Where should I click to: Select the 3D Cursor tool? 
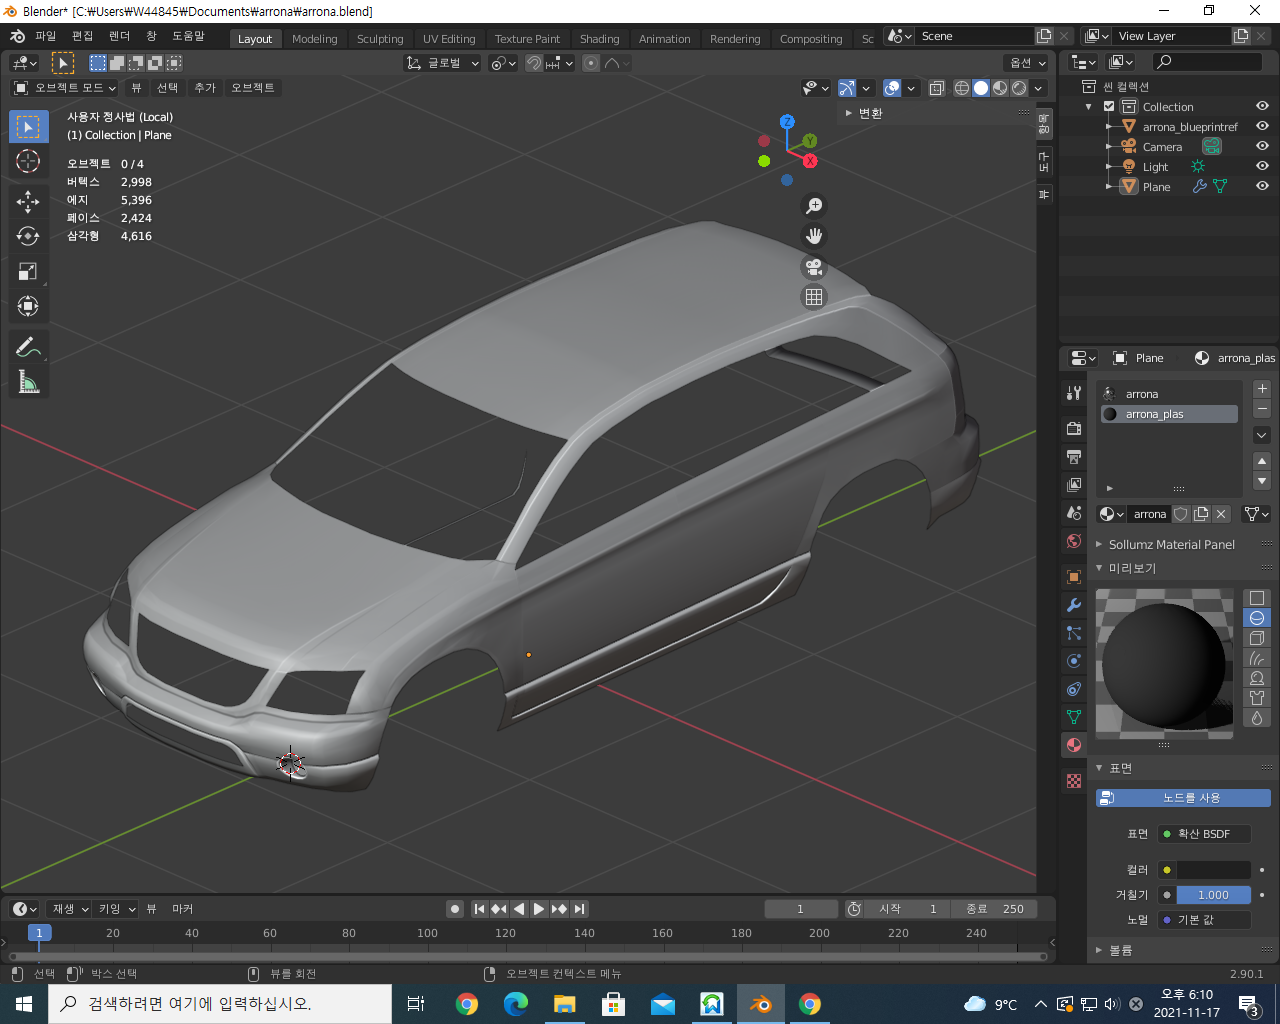(28, 161)
